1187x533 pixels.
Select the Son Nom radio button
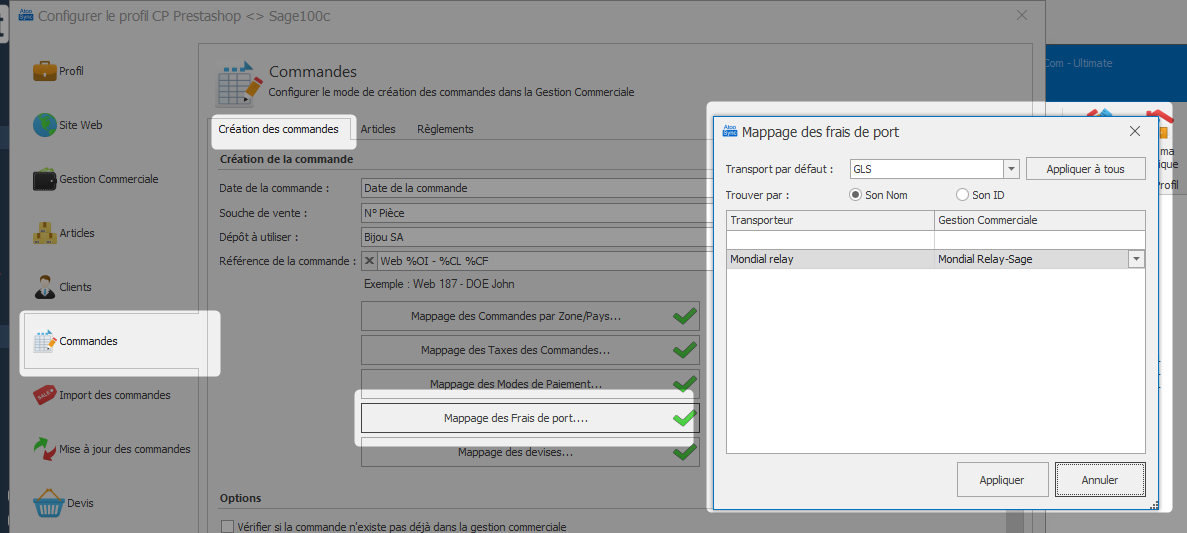point(855,195)
